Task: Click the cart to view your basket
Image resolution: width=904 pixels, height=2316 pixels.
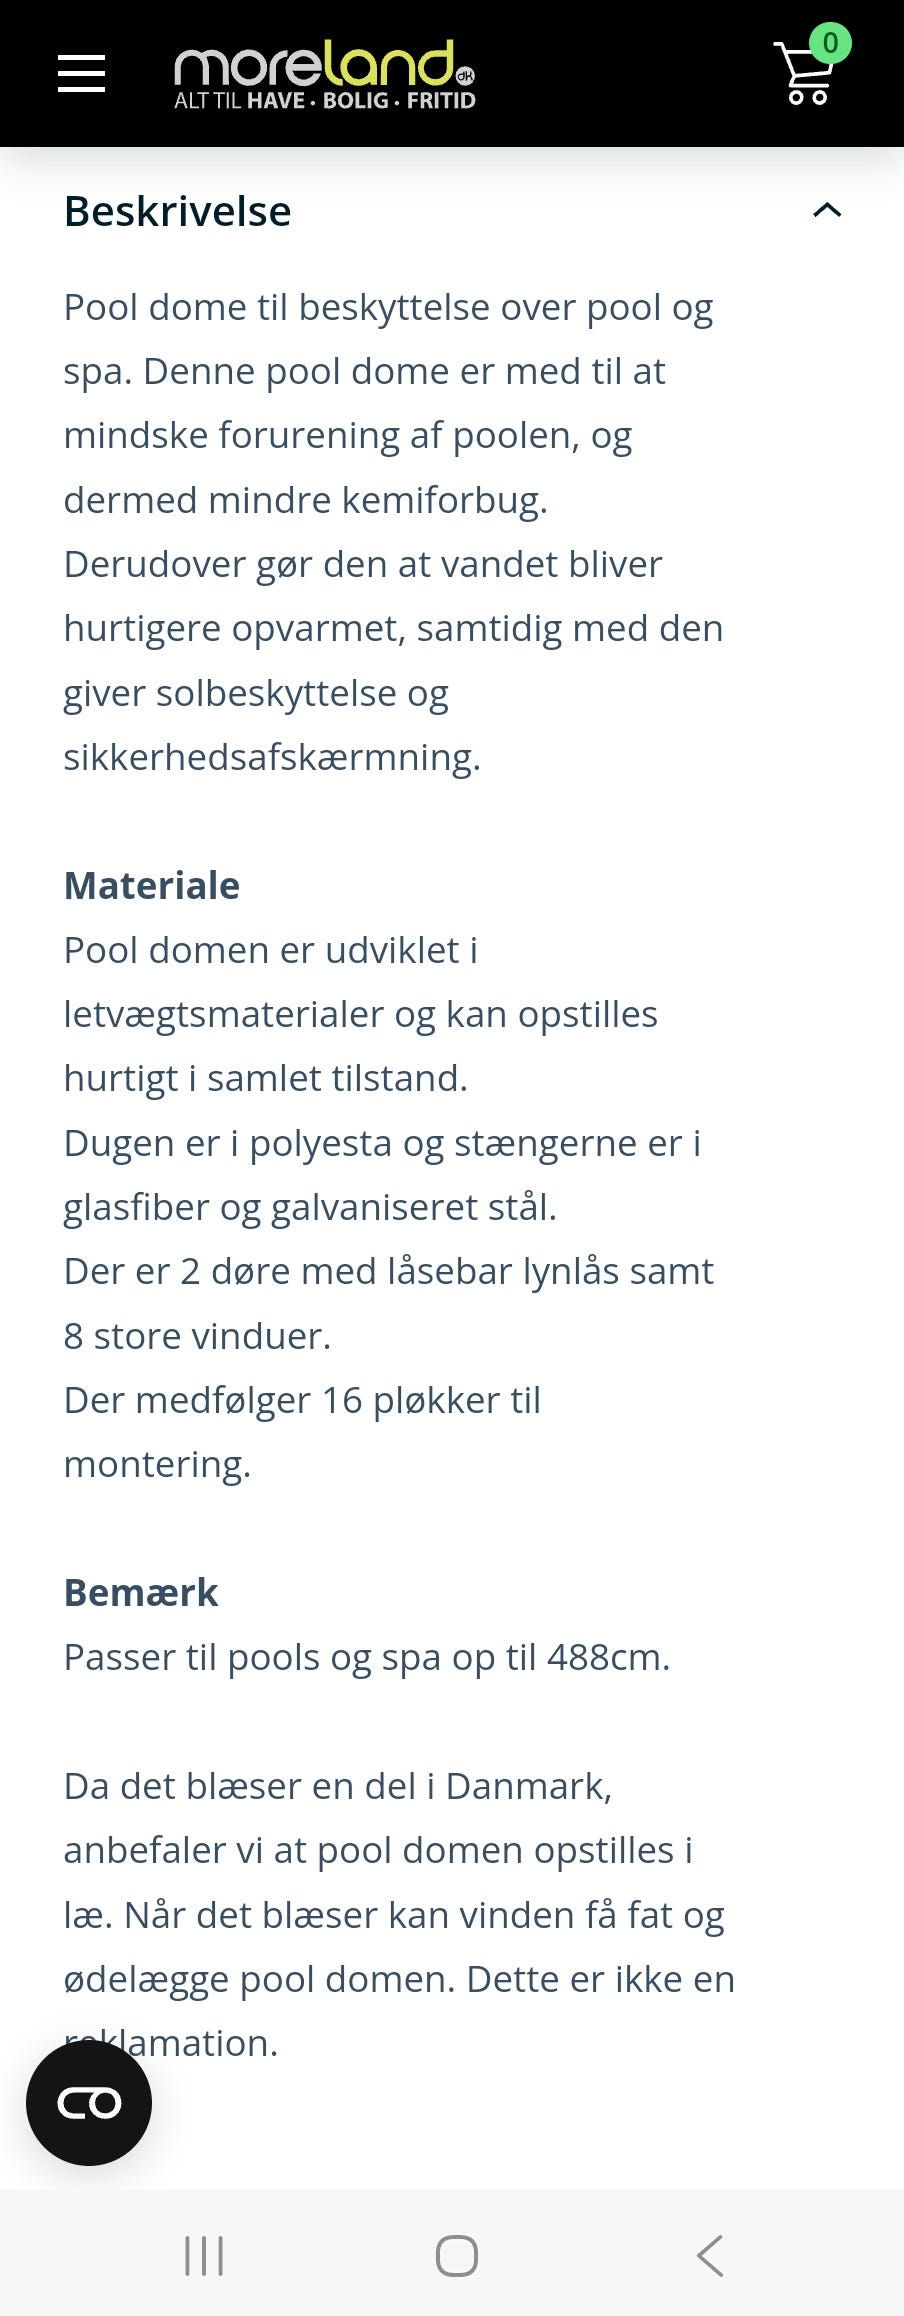Action: (806, 78)
